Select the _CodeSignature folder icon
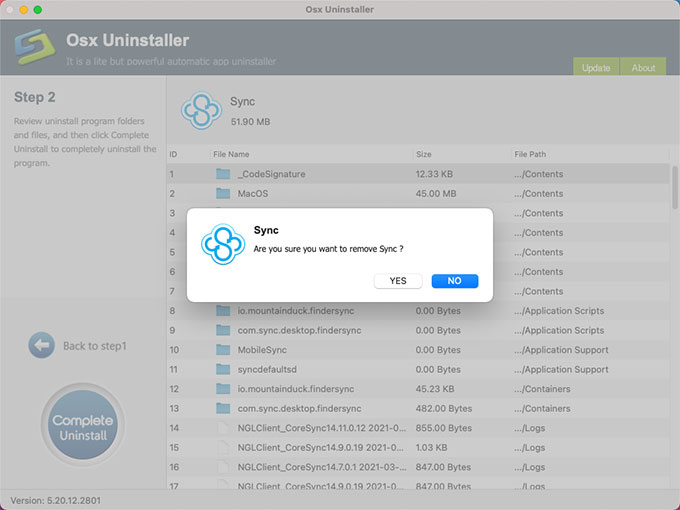Viewport: 680px width, 510px height. click(223, 174)
